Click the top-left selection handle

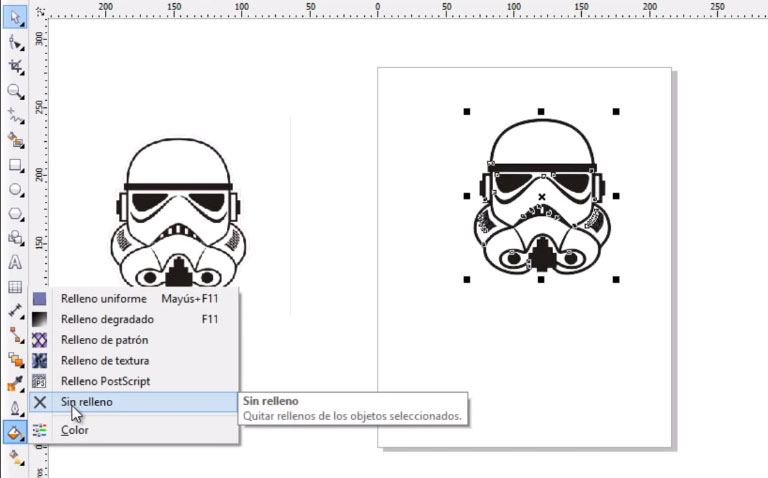pyautogui.click(x=467, y=112)
